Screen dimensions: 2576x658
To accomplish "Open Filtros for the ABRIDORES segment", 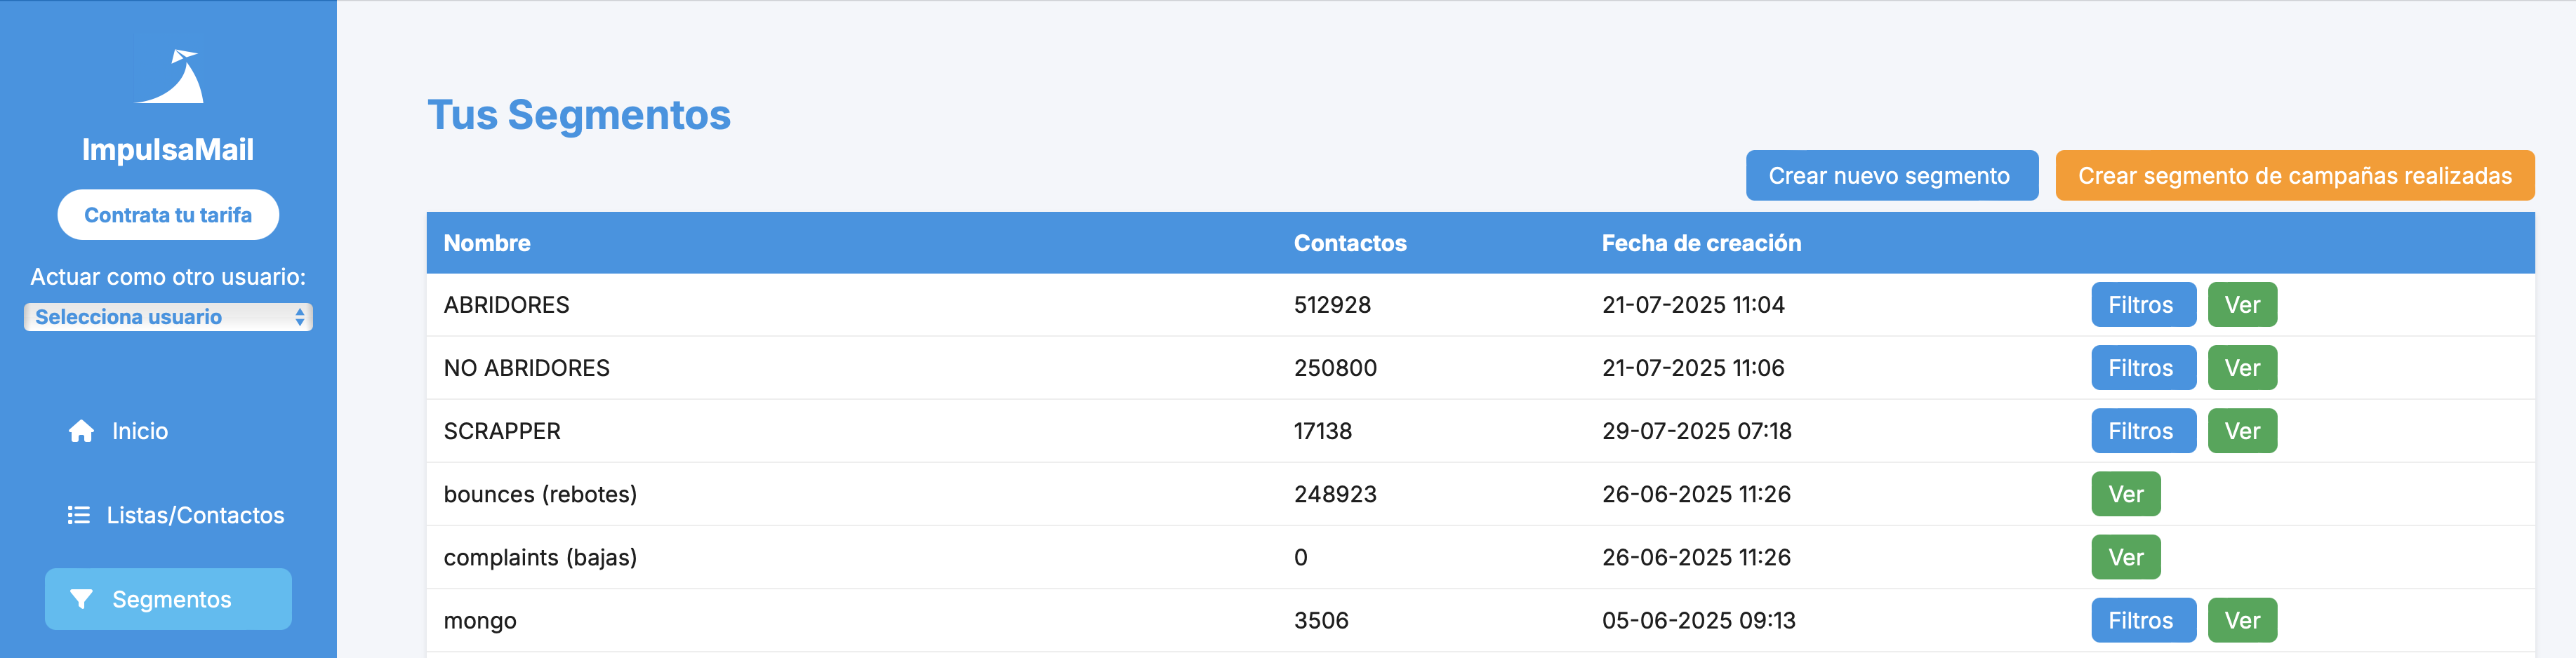I will click(x=2142, y=305).
